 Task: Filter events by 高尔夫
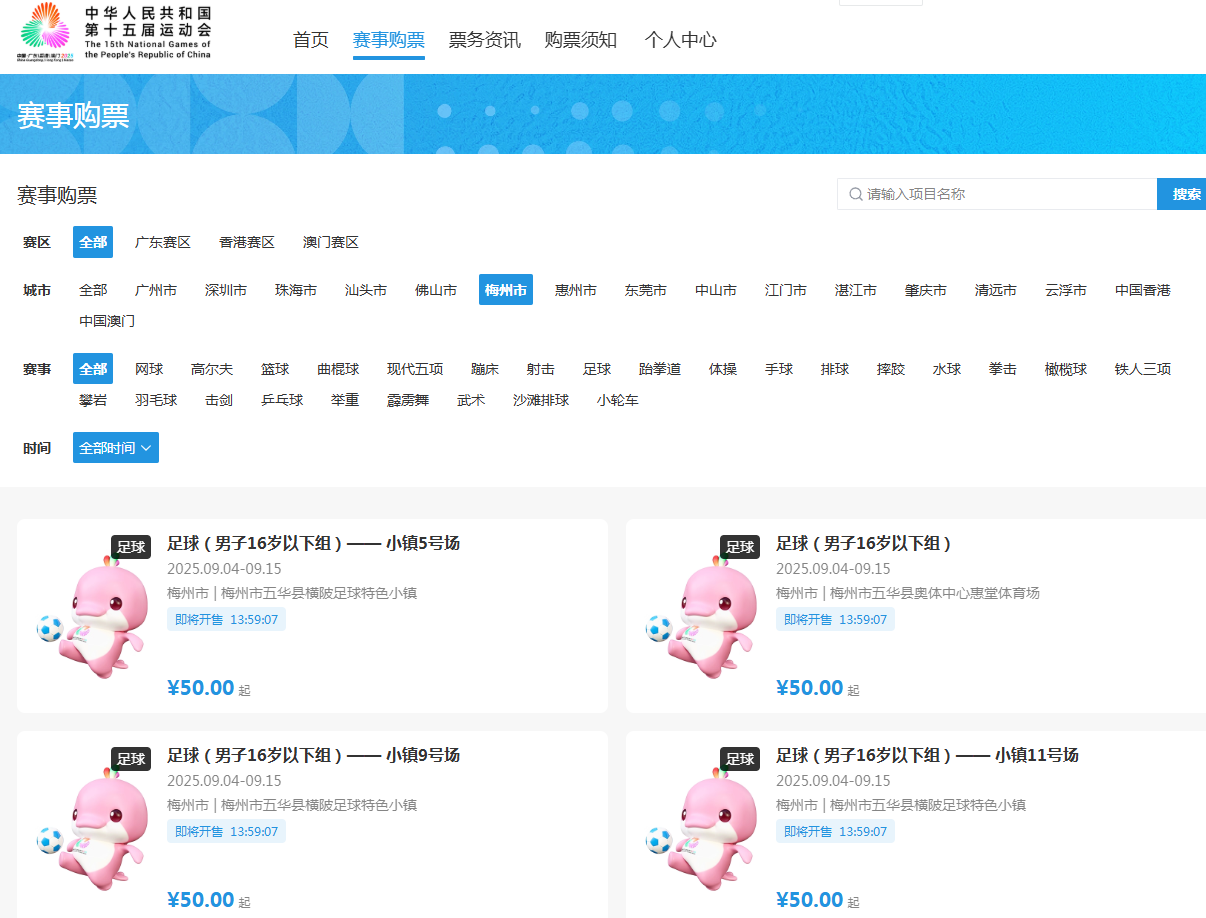tap(212, 369)
